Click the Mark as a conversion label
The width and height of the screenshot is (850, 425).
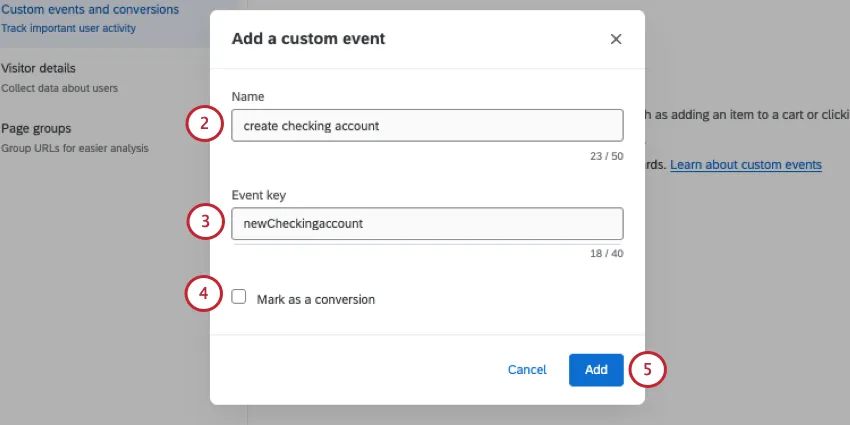point(315,299)
